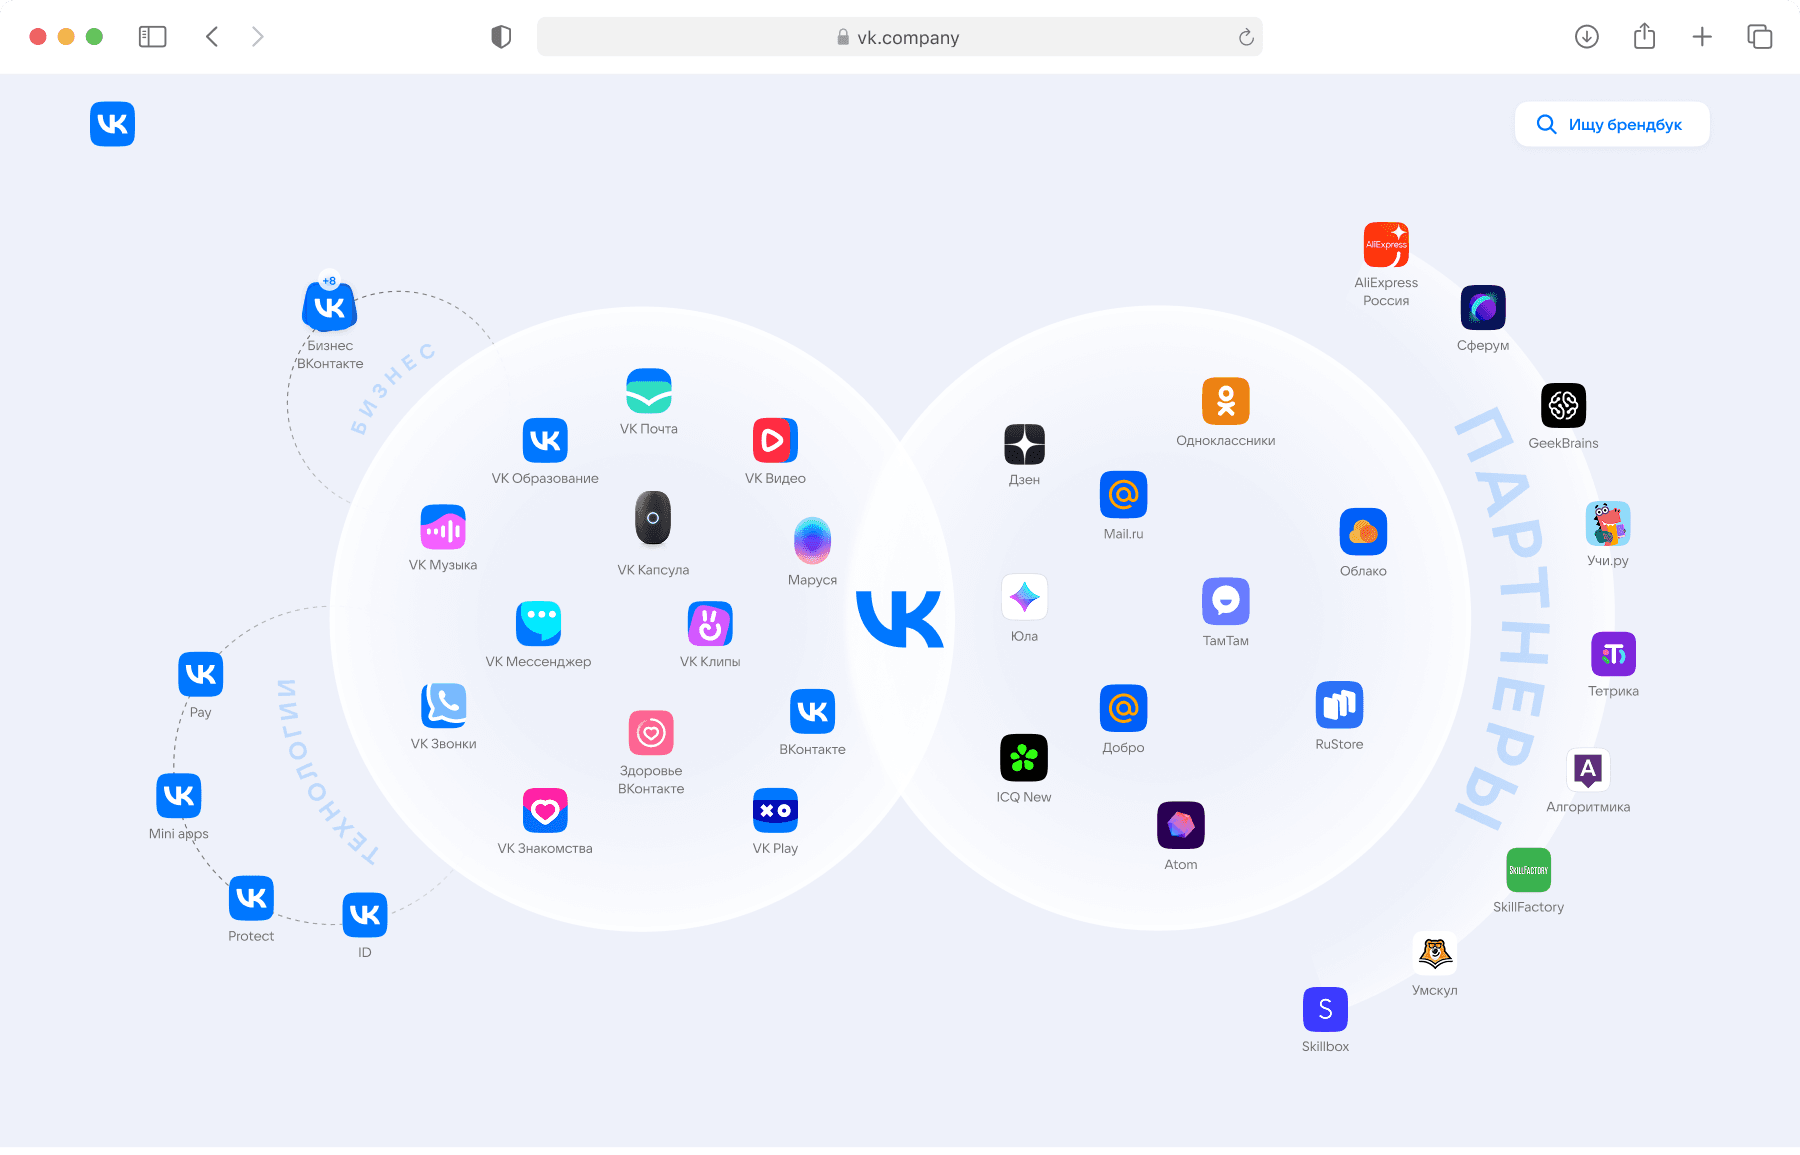Screen dimensions: 1800x1155
Task: Toggle the Safari sidebar
Action: [x=152, y=37]
